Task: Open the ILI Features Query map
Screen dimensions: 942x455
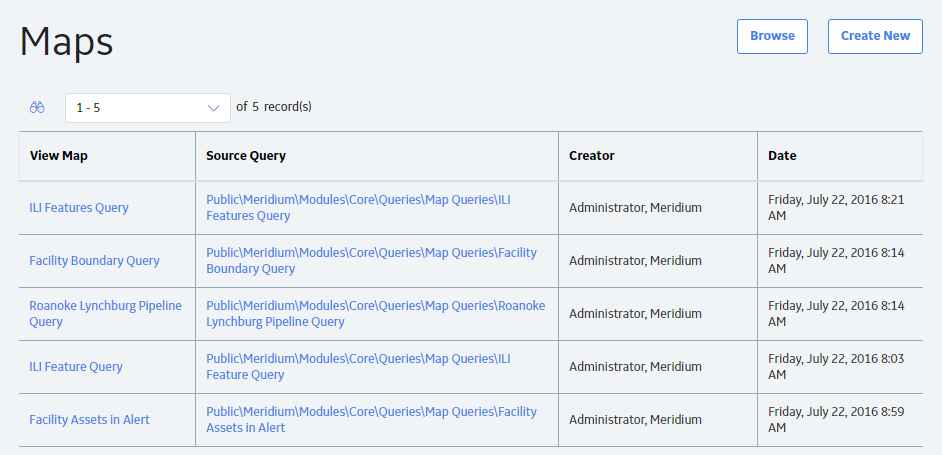Action: [x=79, y=208]
